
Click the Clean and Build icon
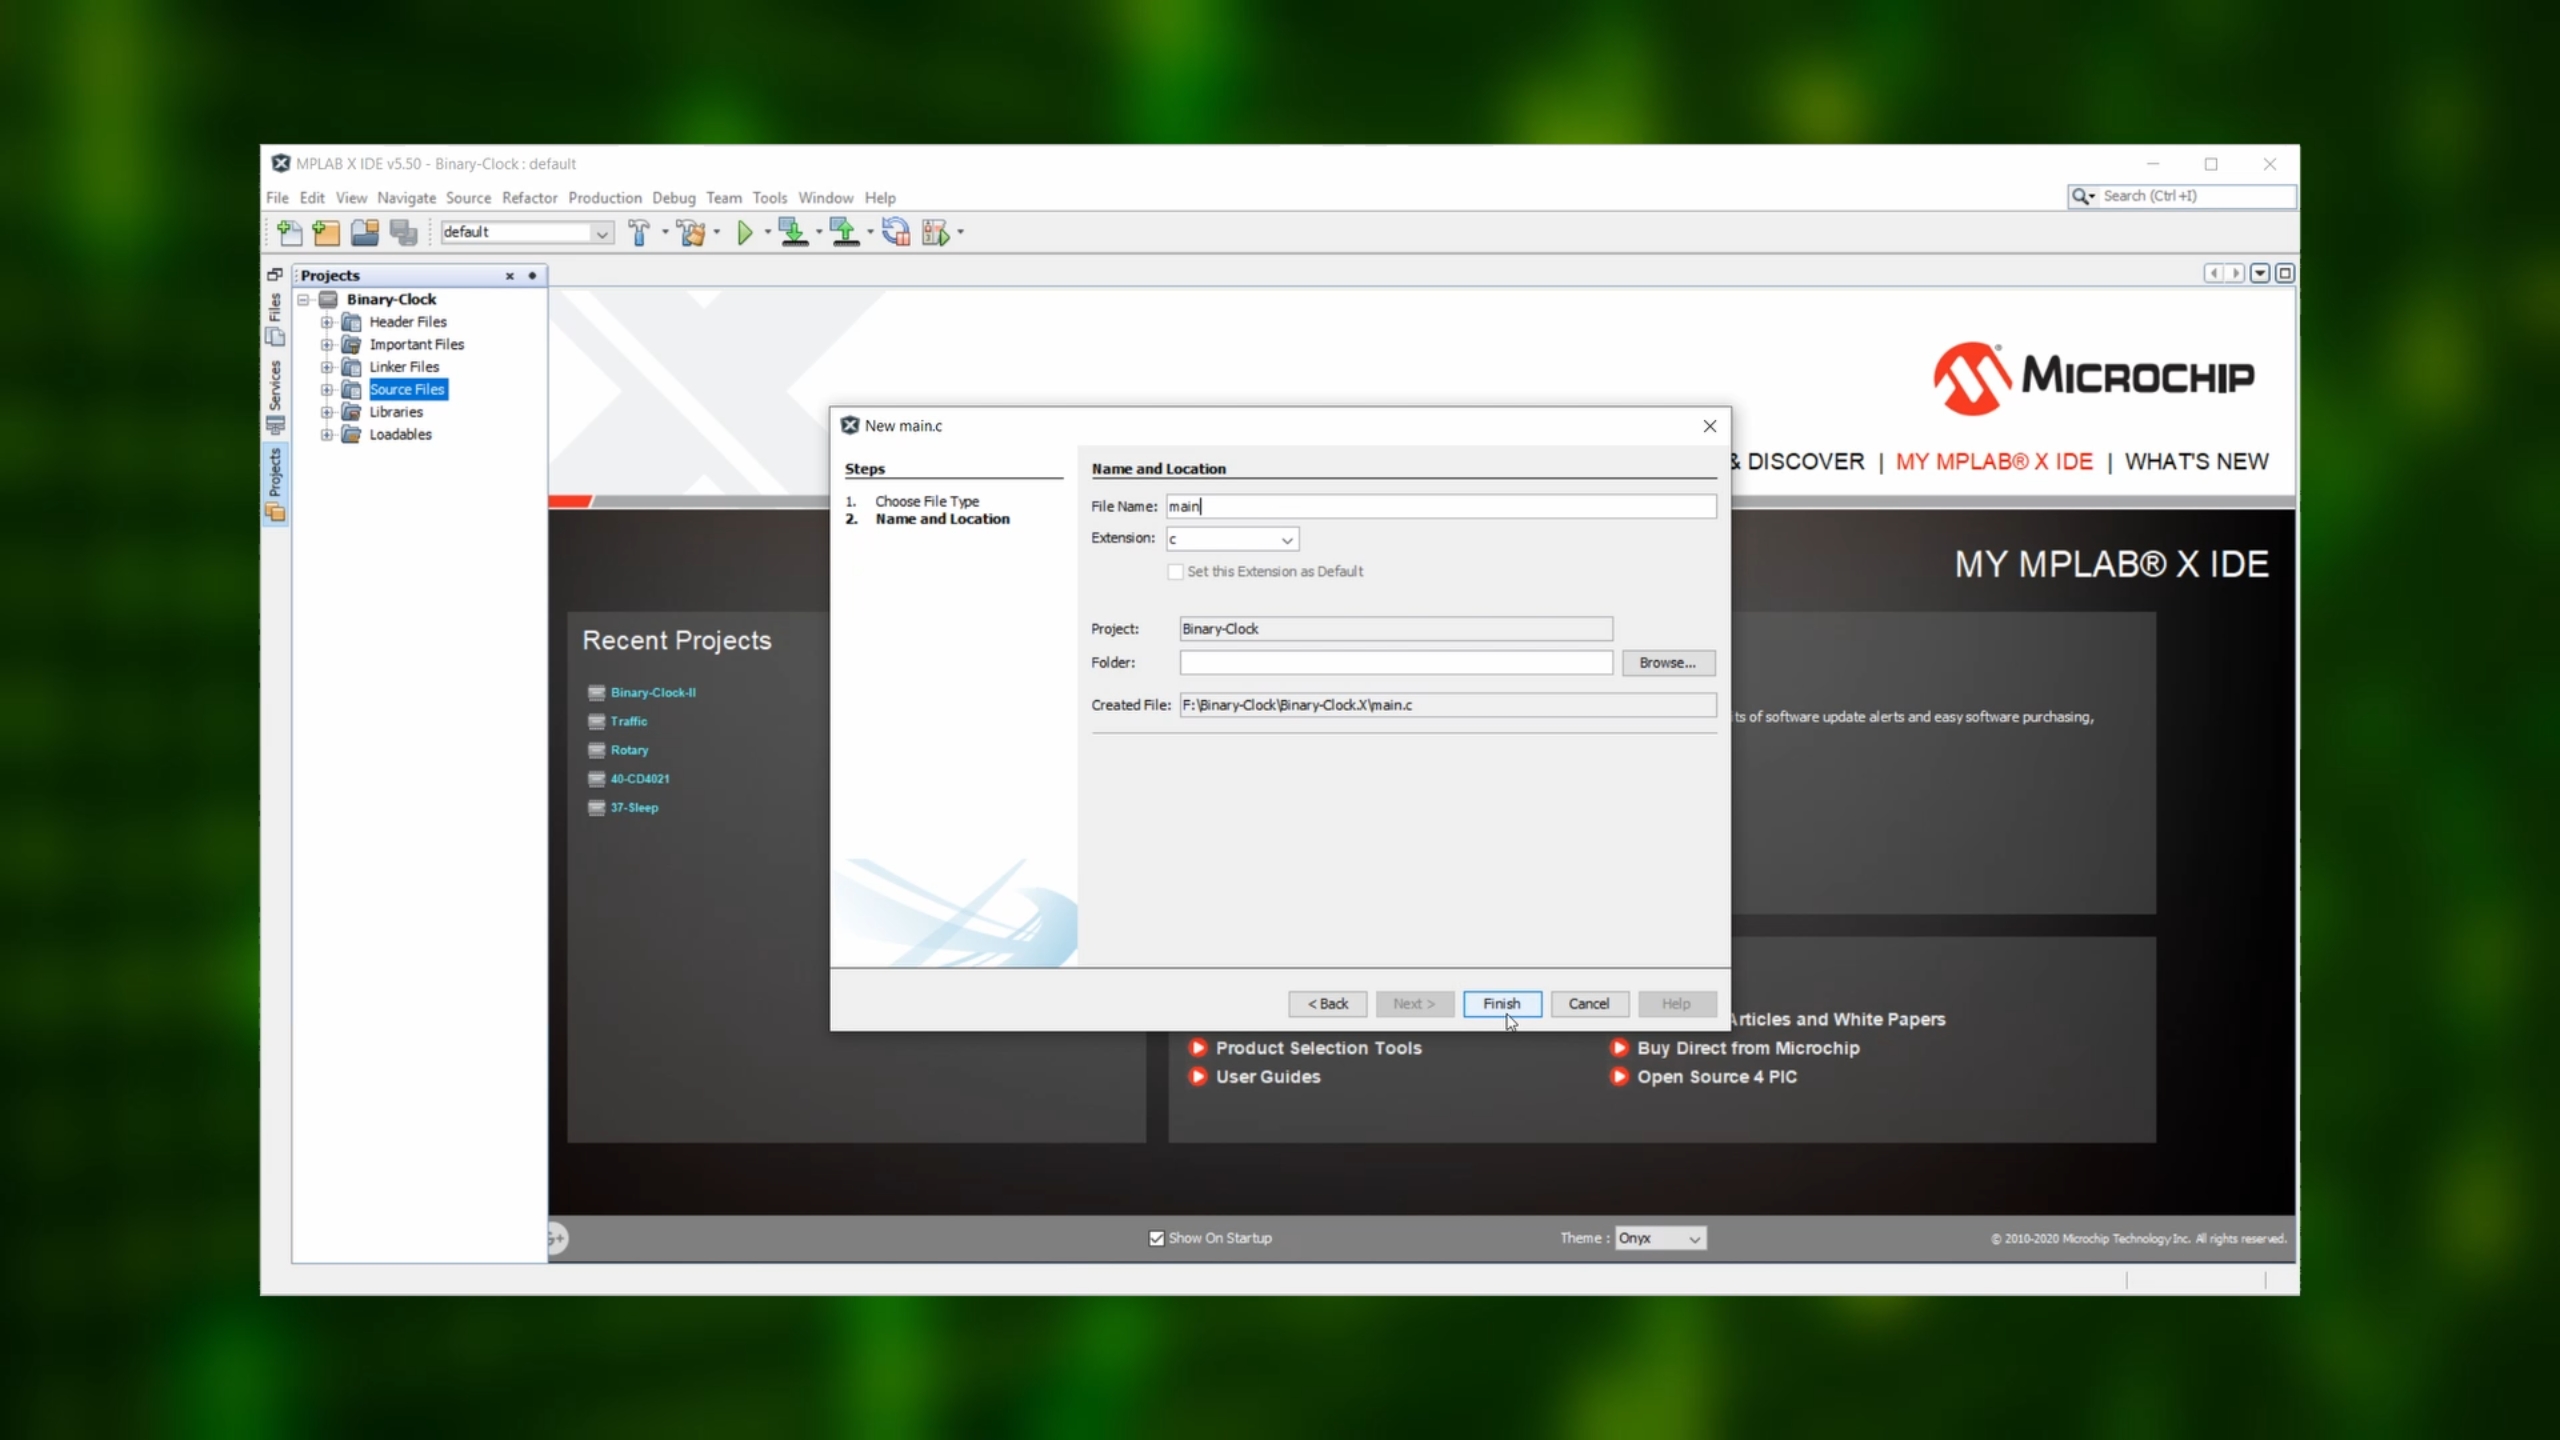pos(691,233)
